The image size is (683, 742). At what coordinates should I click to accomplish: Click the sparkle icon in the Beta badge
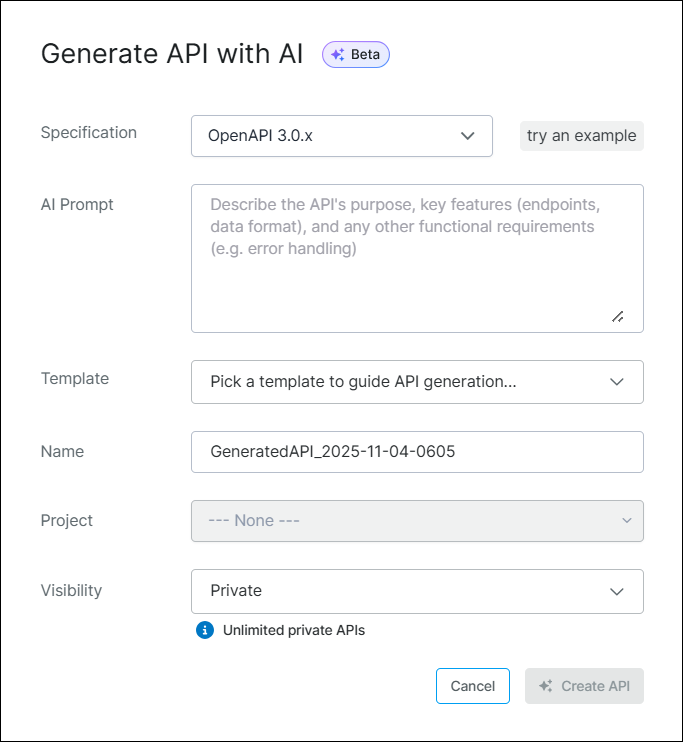338,55
